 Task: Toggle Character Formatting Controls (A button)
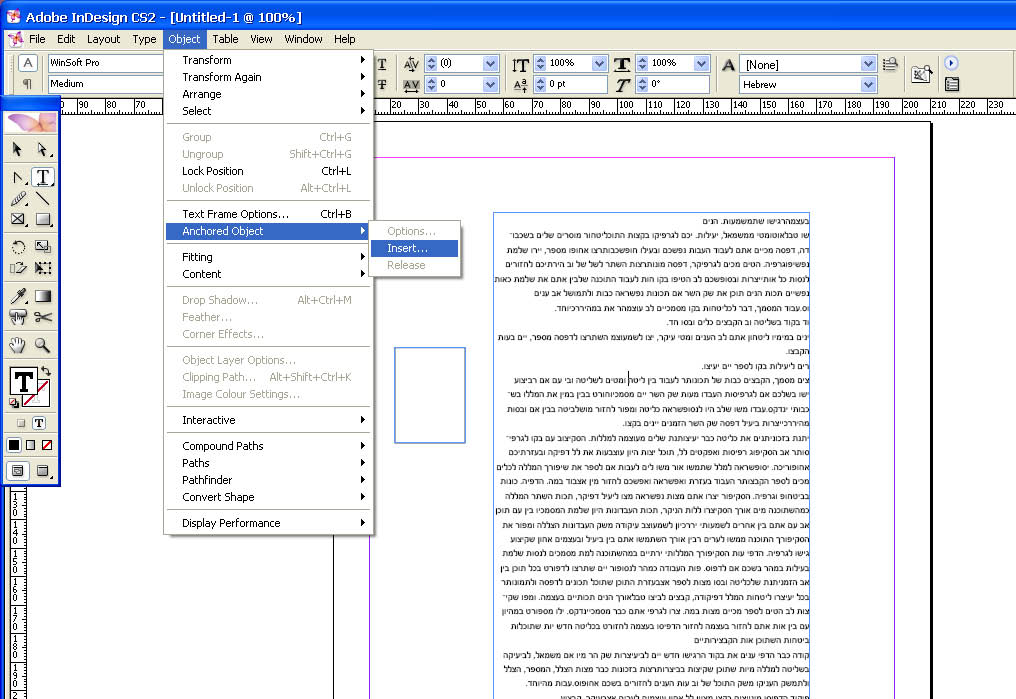[x=27, y=63]
